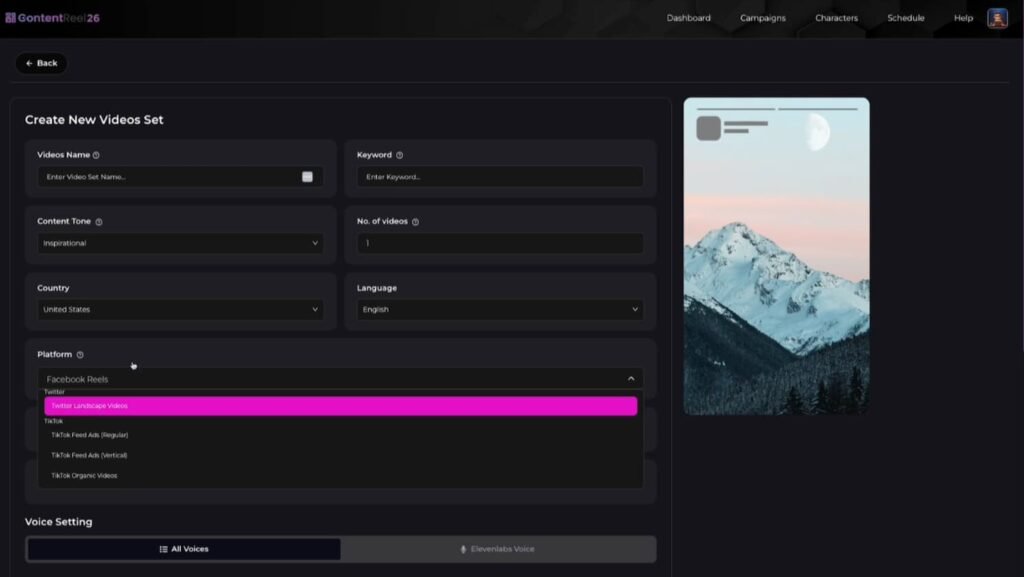Click the mountain video preview thumbnail
Screen dimensions: 1024x577
click(776, 255)
